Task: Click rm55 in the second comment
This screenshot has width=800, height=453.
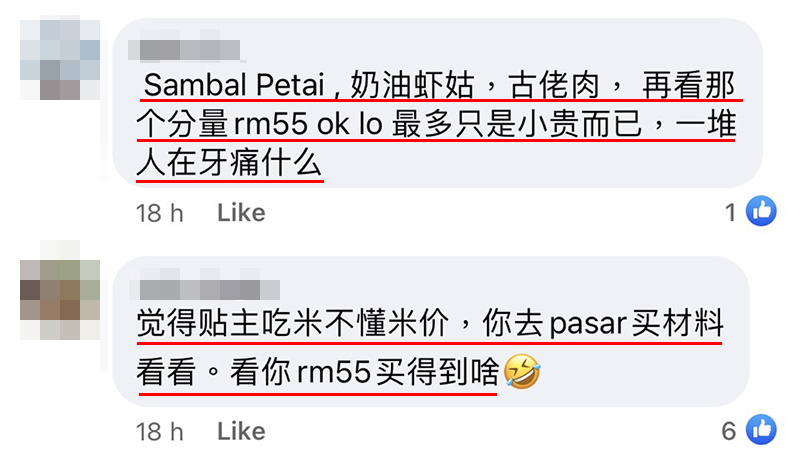Action: tap(334, 373)
